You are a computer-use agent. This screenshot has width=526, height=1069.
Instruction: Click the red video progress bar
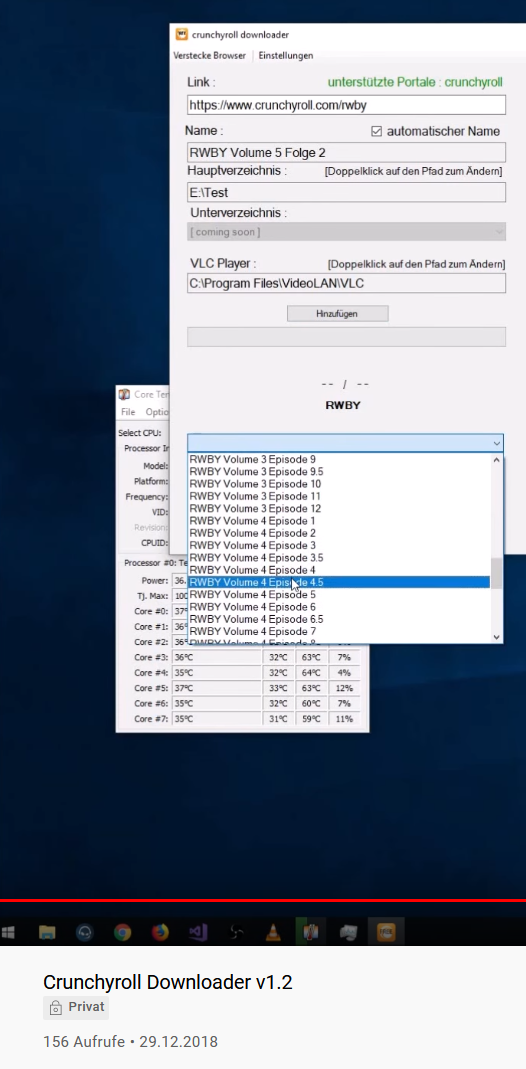tap(263, 901)
